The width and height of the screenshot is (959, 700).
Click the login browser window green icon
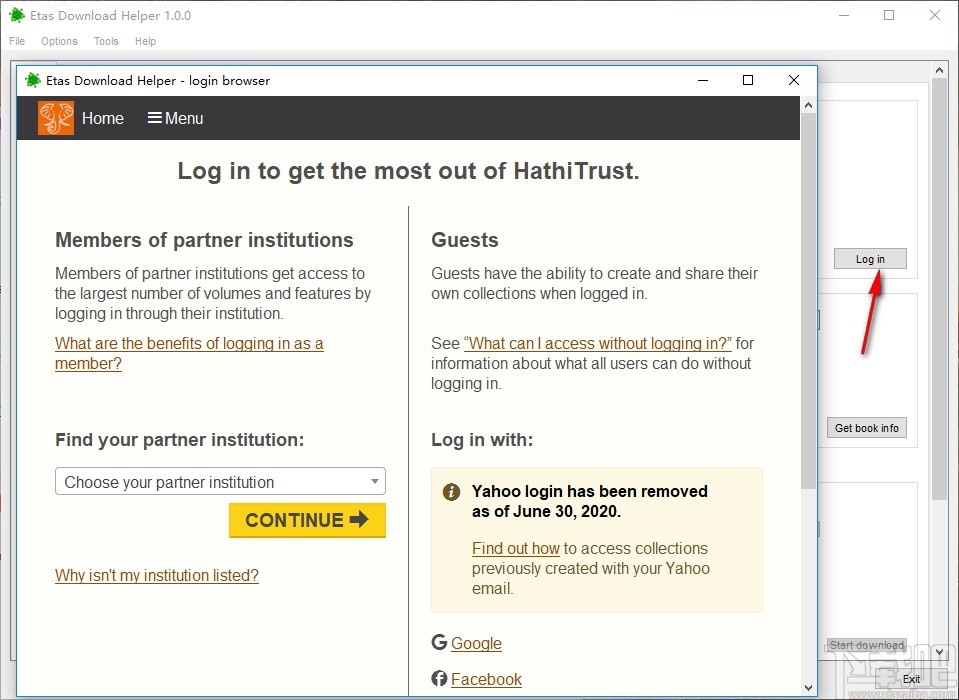click(33, 80)
